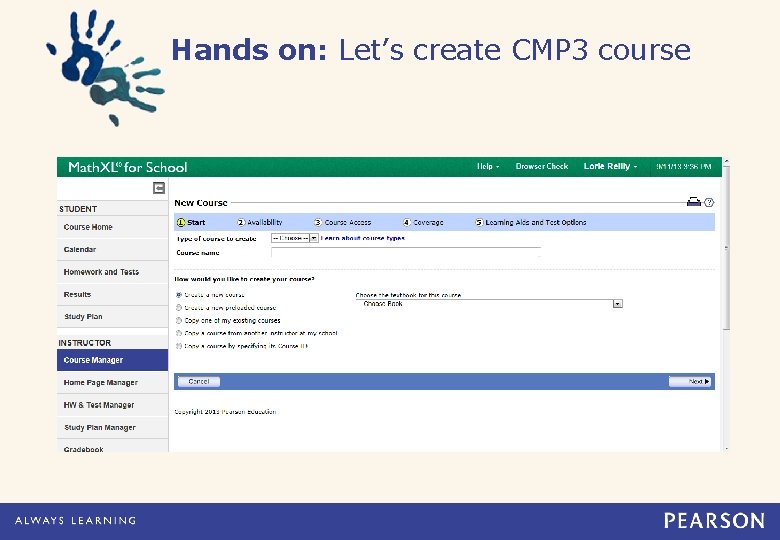Open the Help menu in header

point(488,166)
